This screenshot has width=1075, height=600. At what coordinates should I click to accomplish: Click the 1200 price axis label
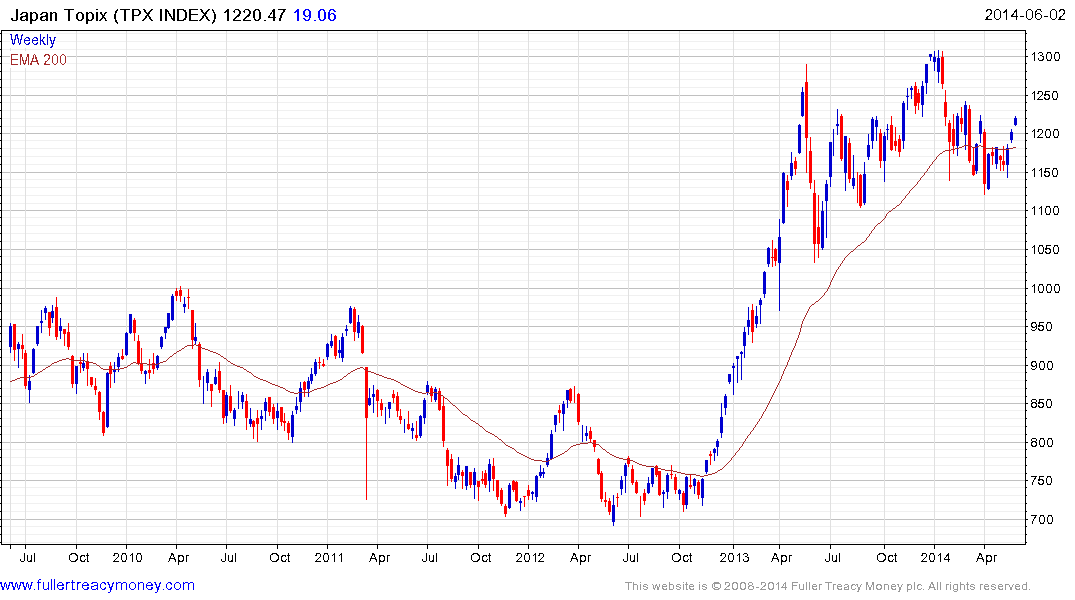click(x=1046, y=134)
